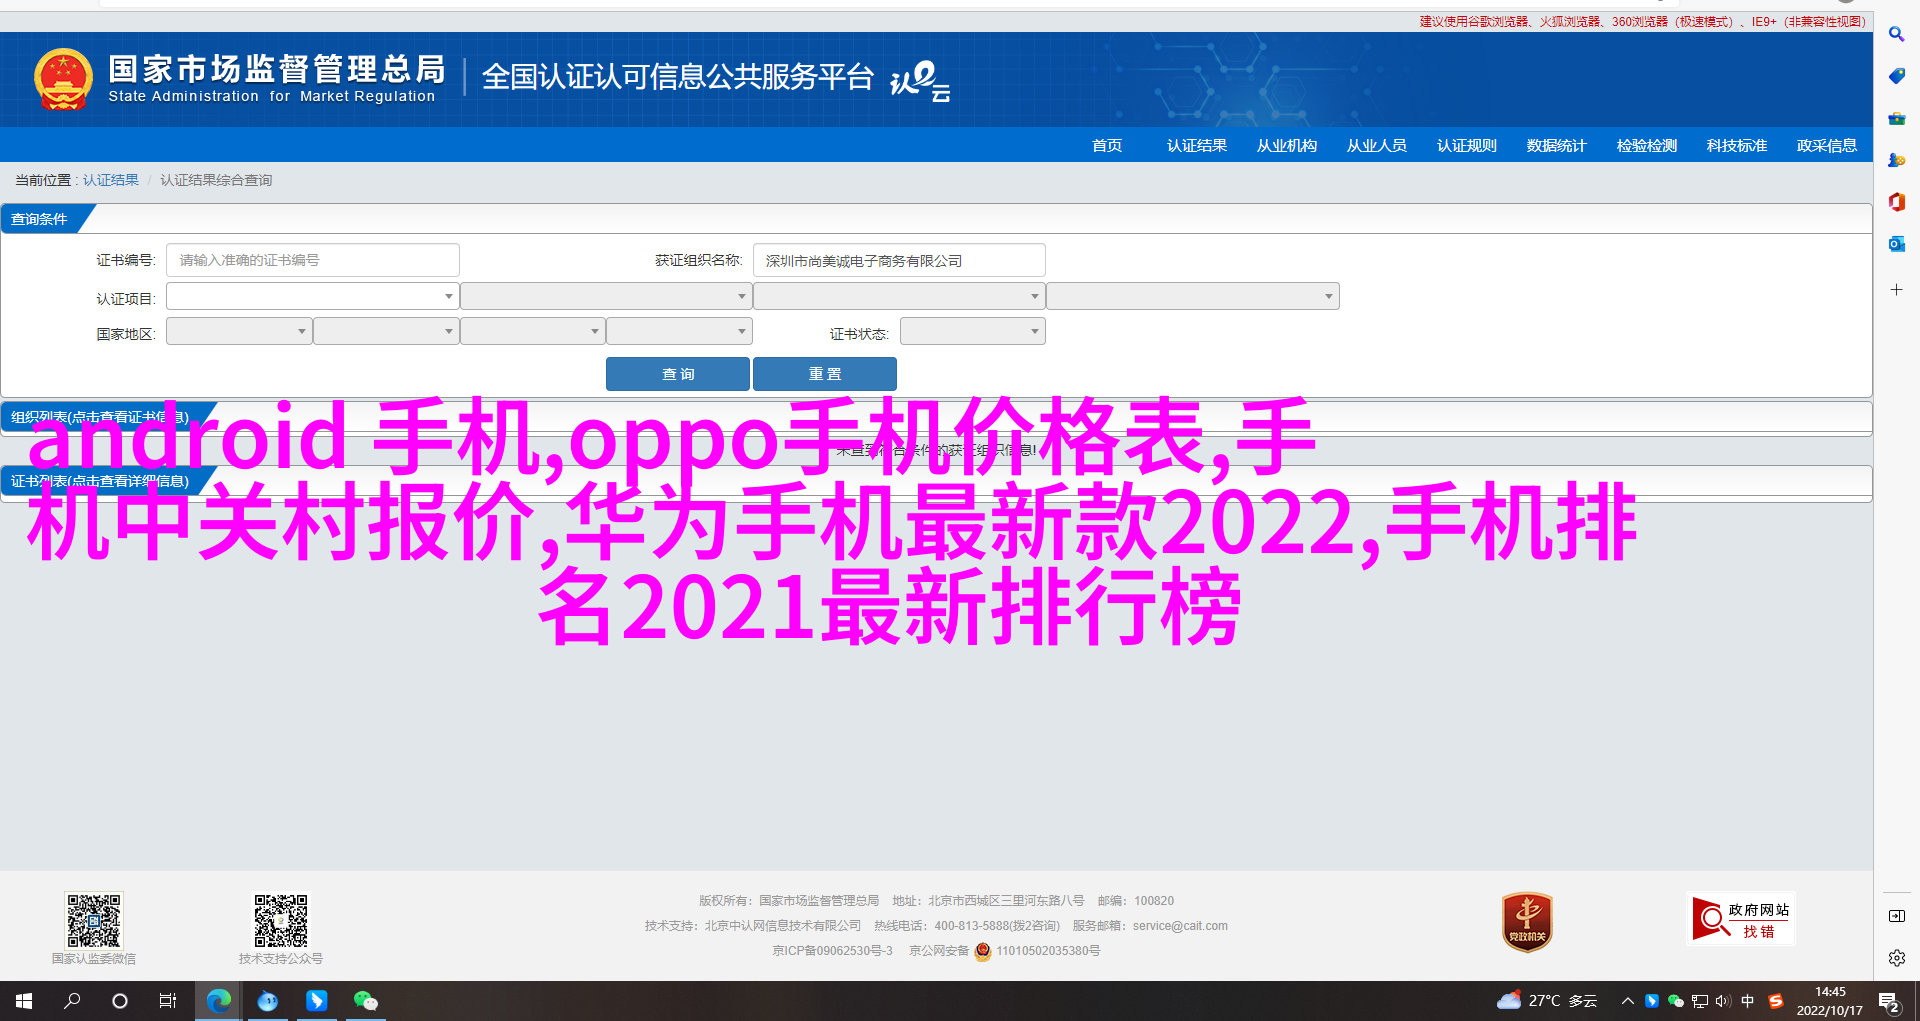Open the 认证规则 navigation menu
This screenshot has width=1920, height=1021.
point(1466,146)
